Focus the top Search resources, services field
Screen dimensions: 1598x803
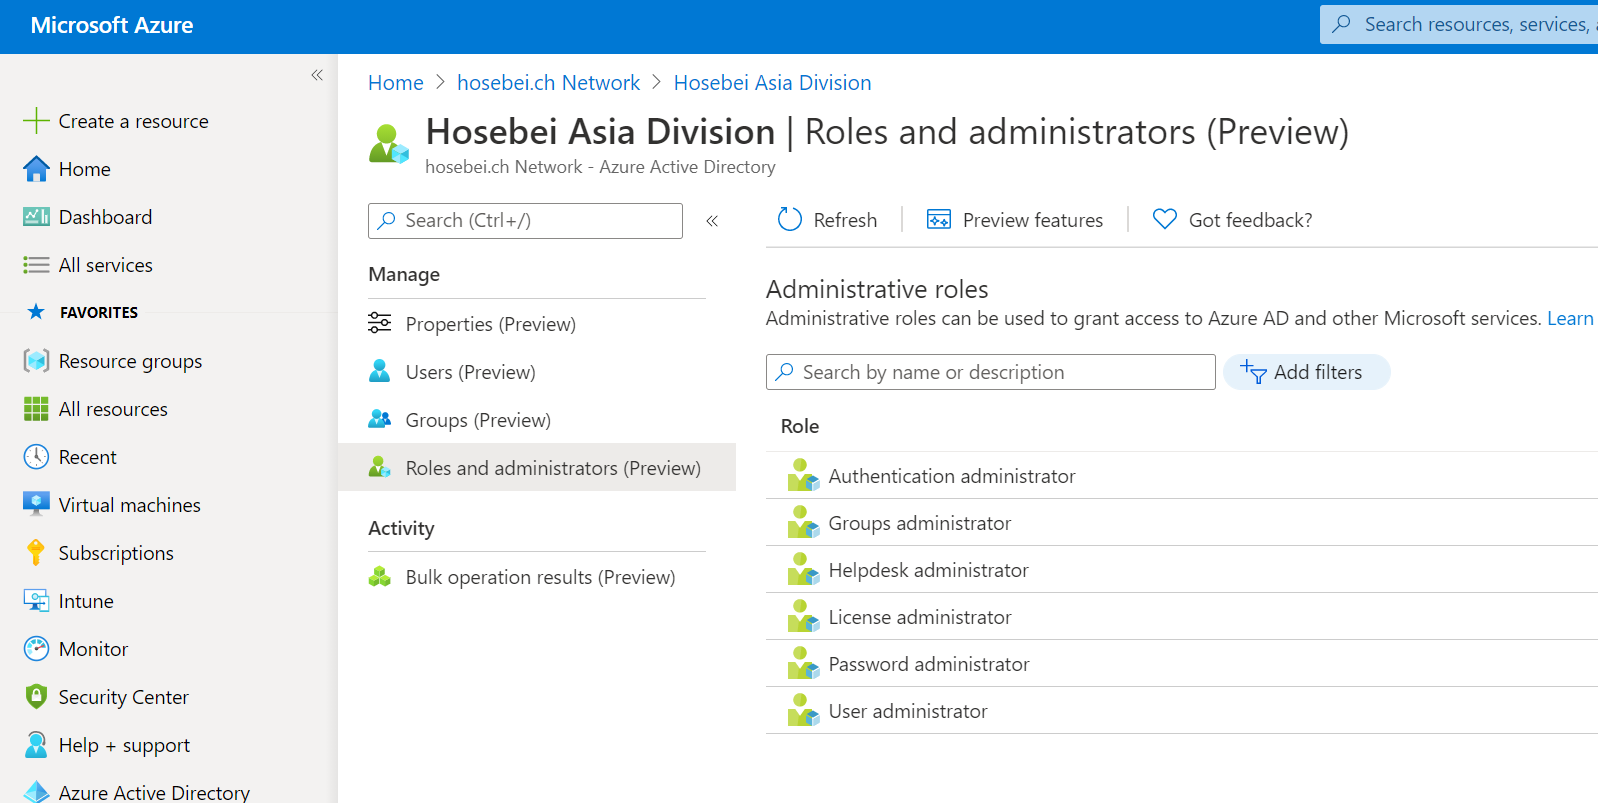[x=1460, y=24]
